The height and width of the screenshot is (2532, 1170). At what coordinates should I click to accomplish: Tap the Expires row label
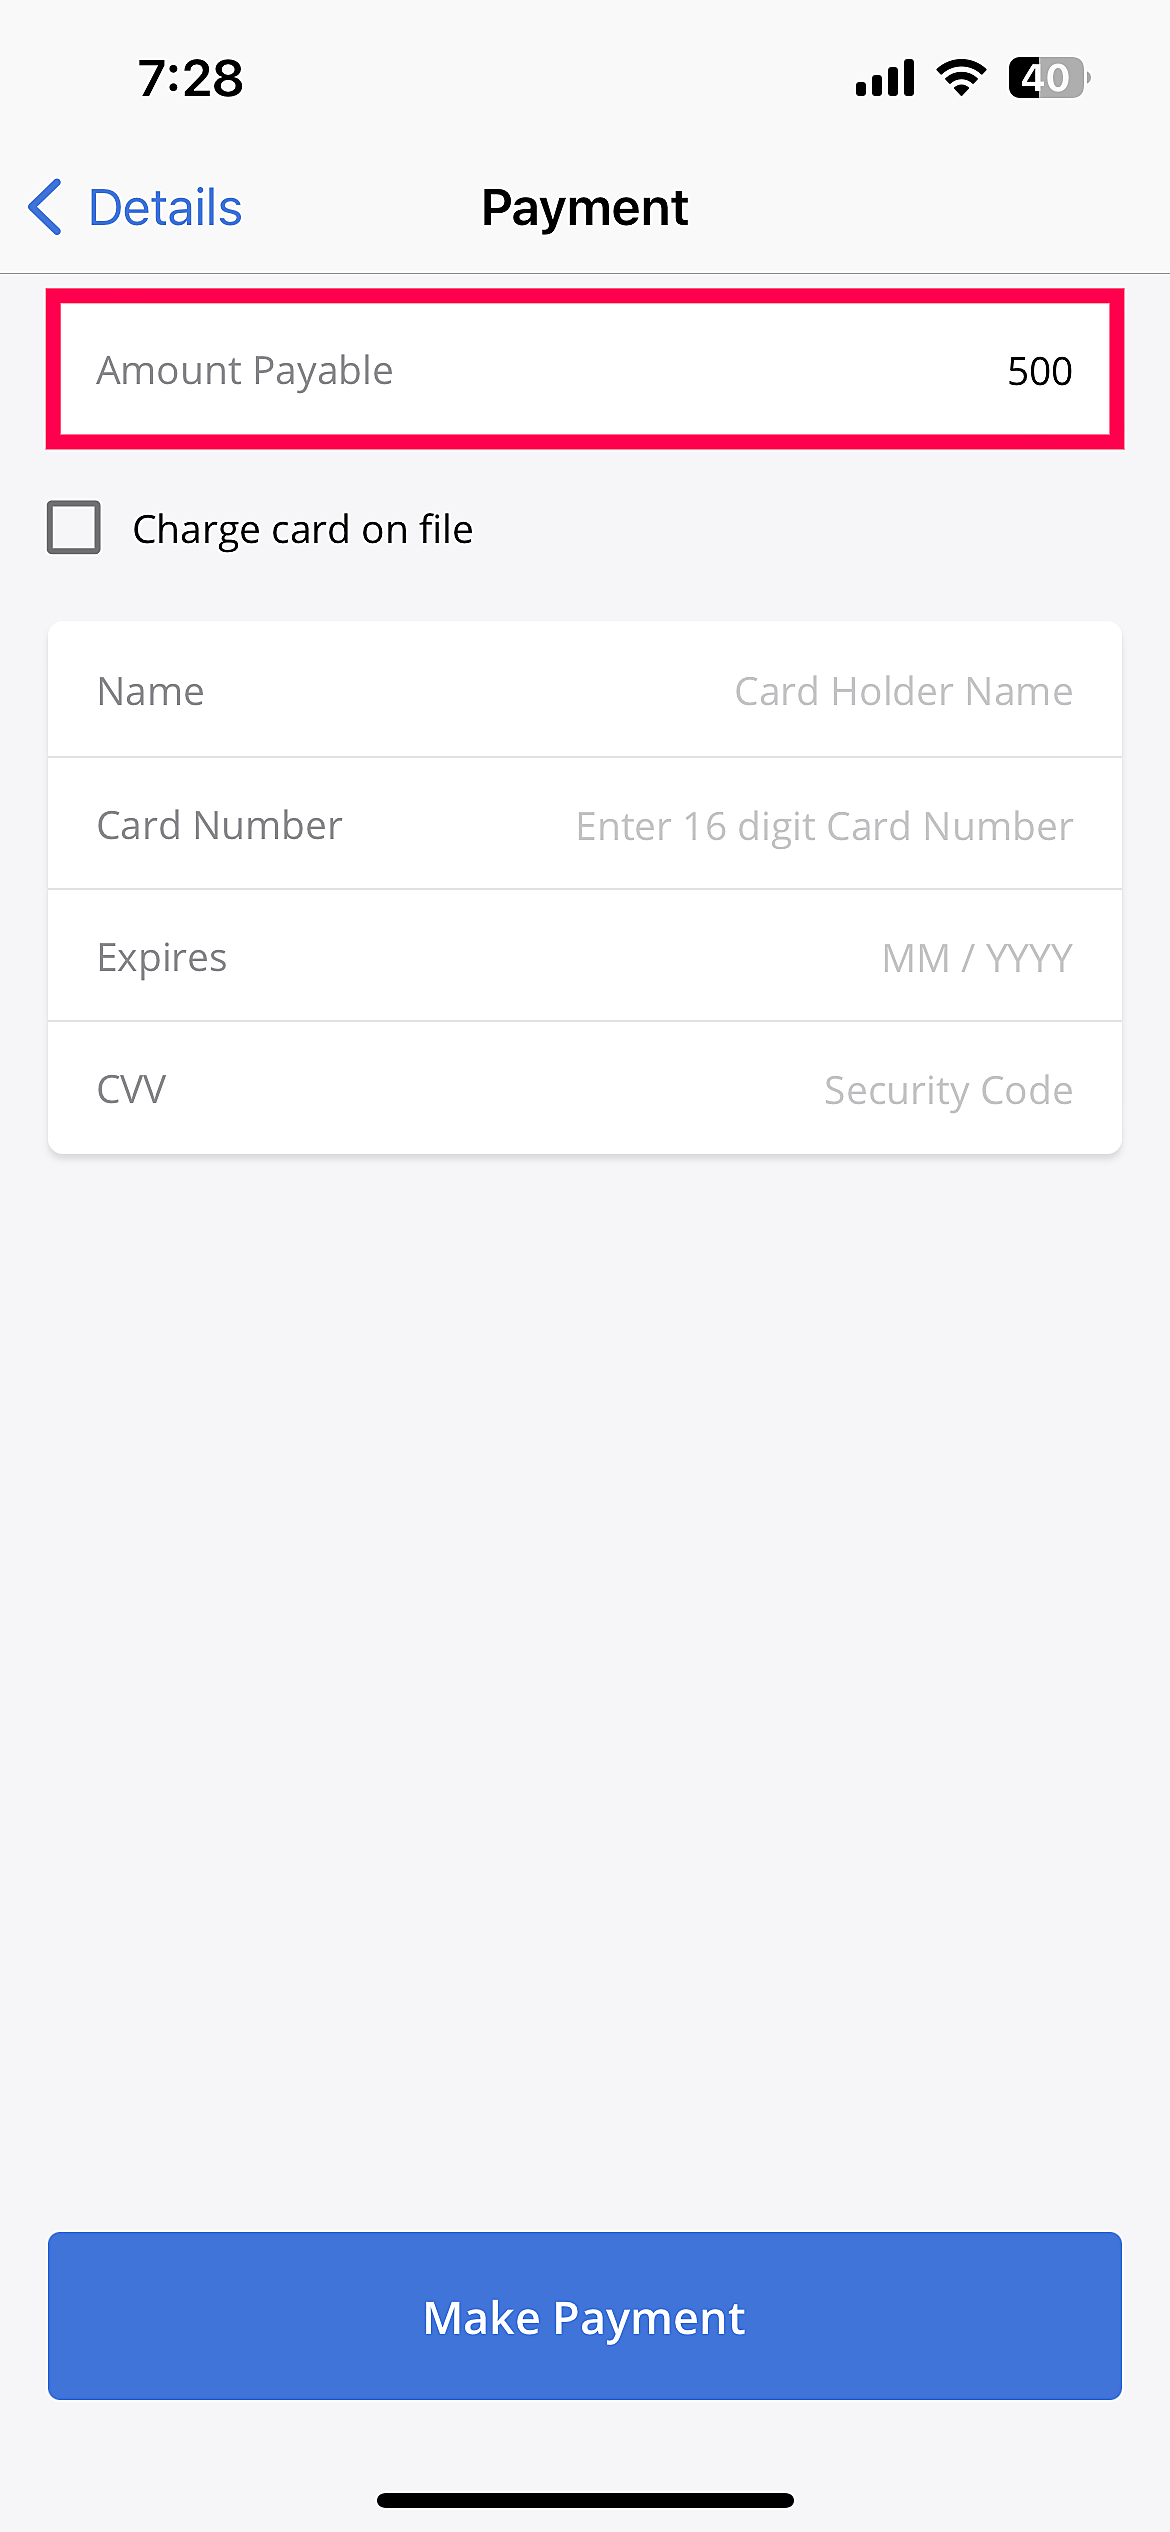[x=162, y=957]
